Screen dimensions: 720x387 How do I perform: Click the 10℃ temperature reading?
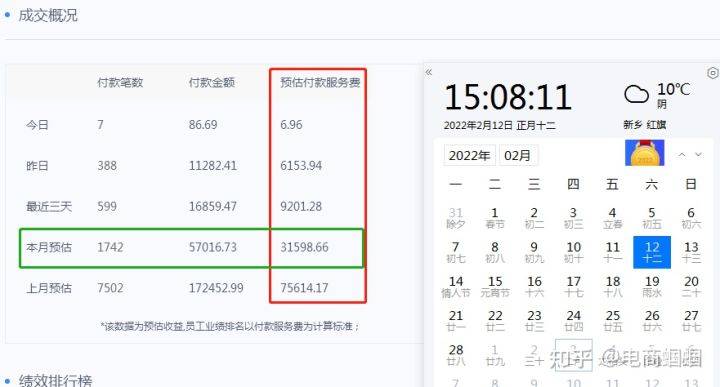point(674,89)
